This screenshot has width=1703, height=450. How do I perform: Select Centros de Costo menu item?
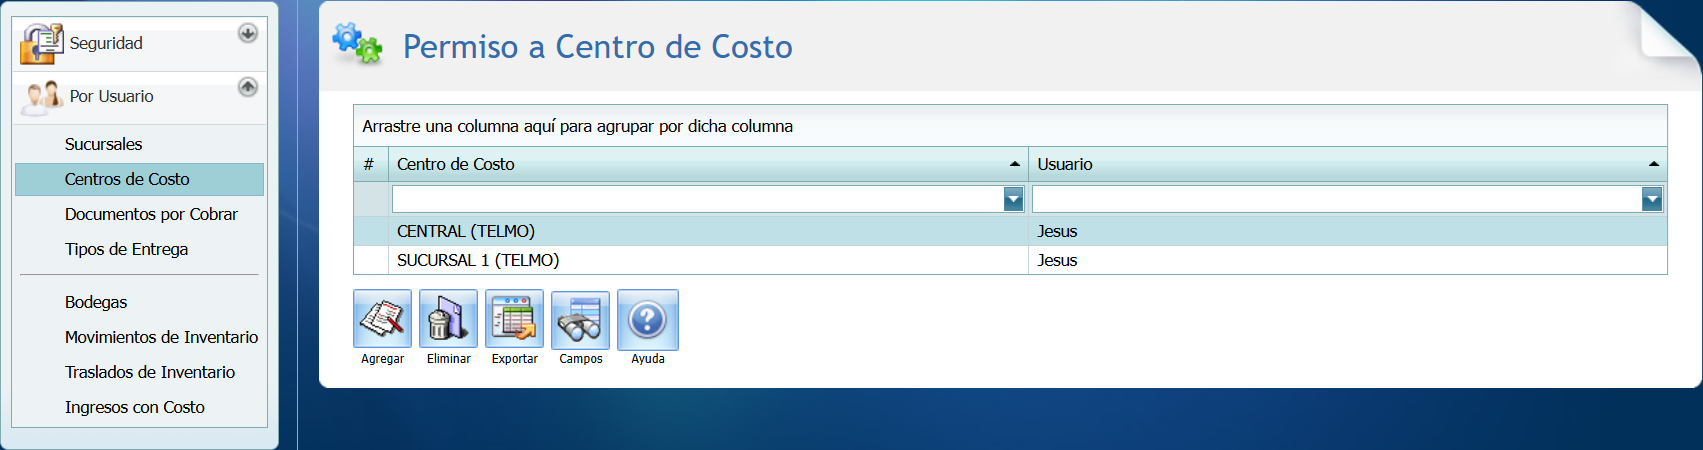tap(139, 179)
